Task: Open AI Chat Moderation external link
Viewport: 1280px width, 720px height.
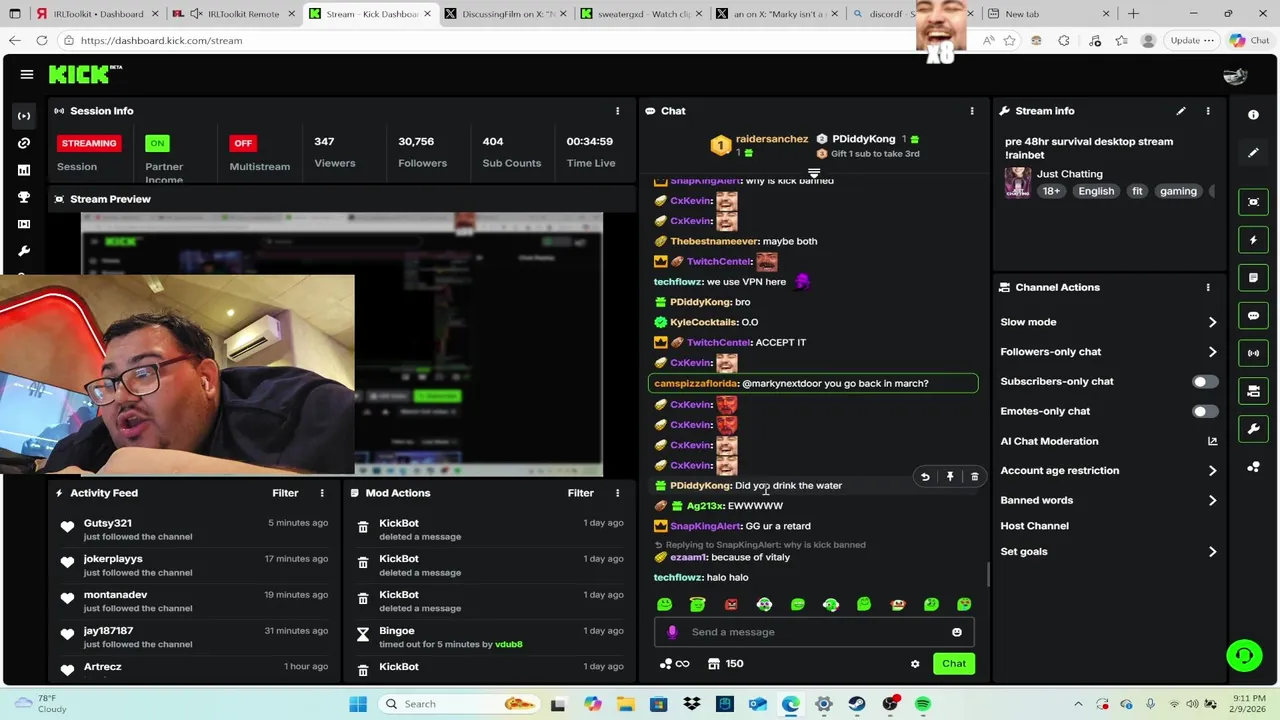Action: point(1212,441)
